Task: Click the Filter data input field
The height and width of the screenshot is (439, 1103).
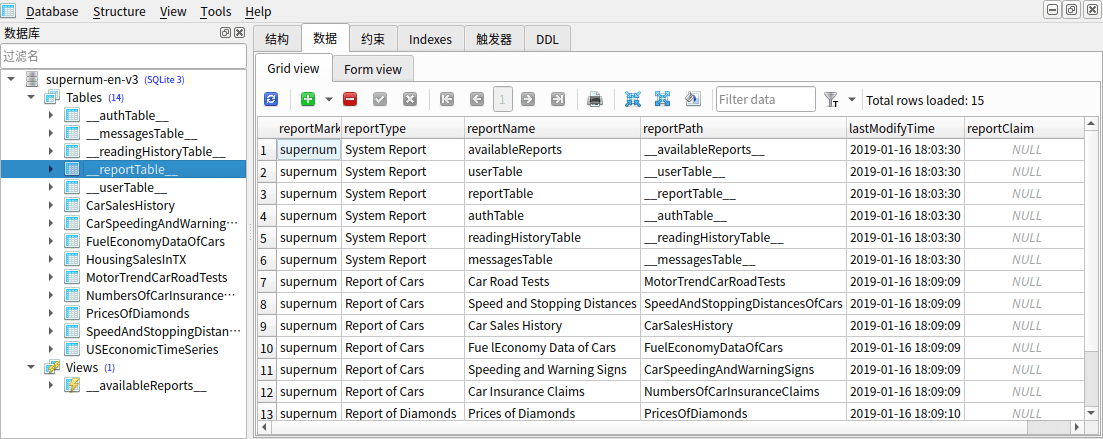Action: [766, 100]
